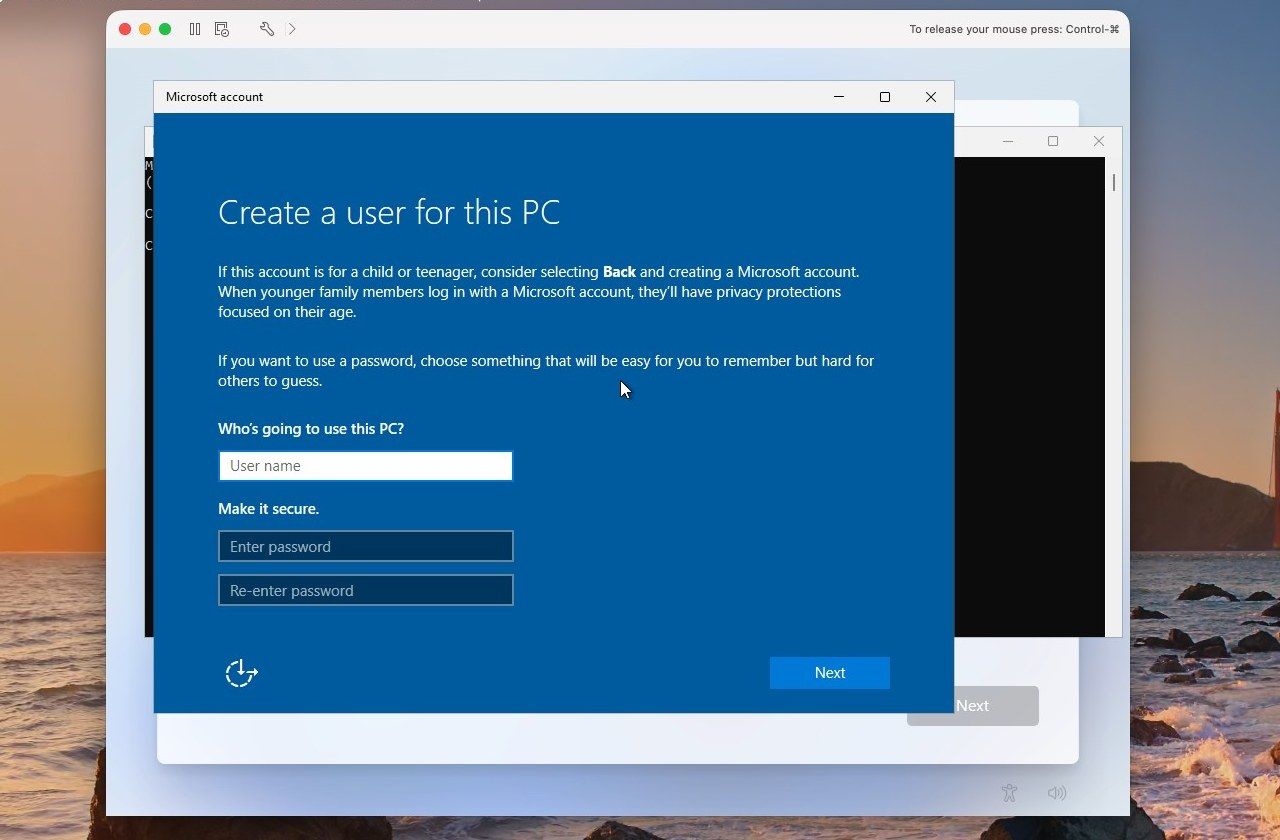The width and height of the screenshot is (1280, 840).
Task: Click the VM pause icon in toolbar
Action: coord(195,29)
